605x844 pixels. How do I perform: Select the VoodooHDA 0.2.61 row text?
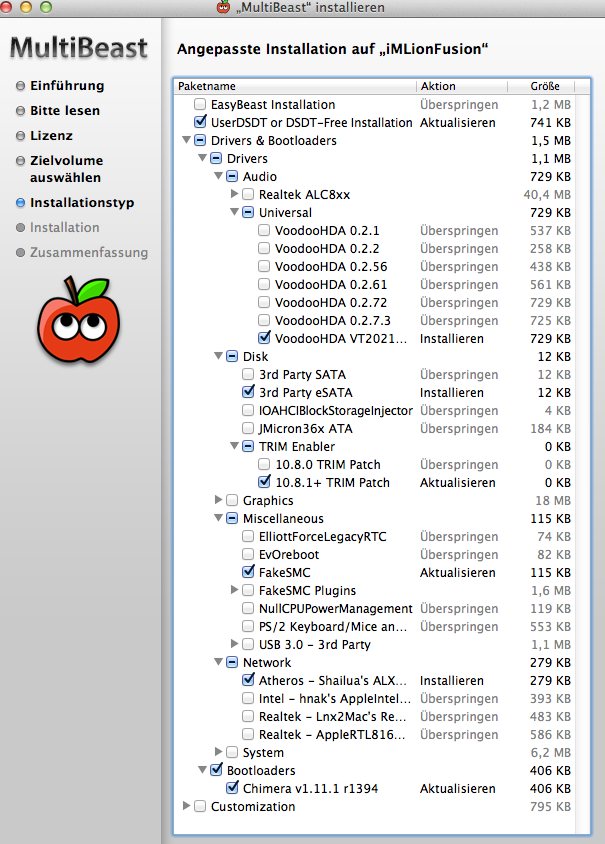click(331, 284)
